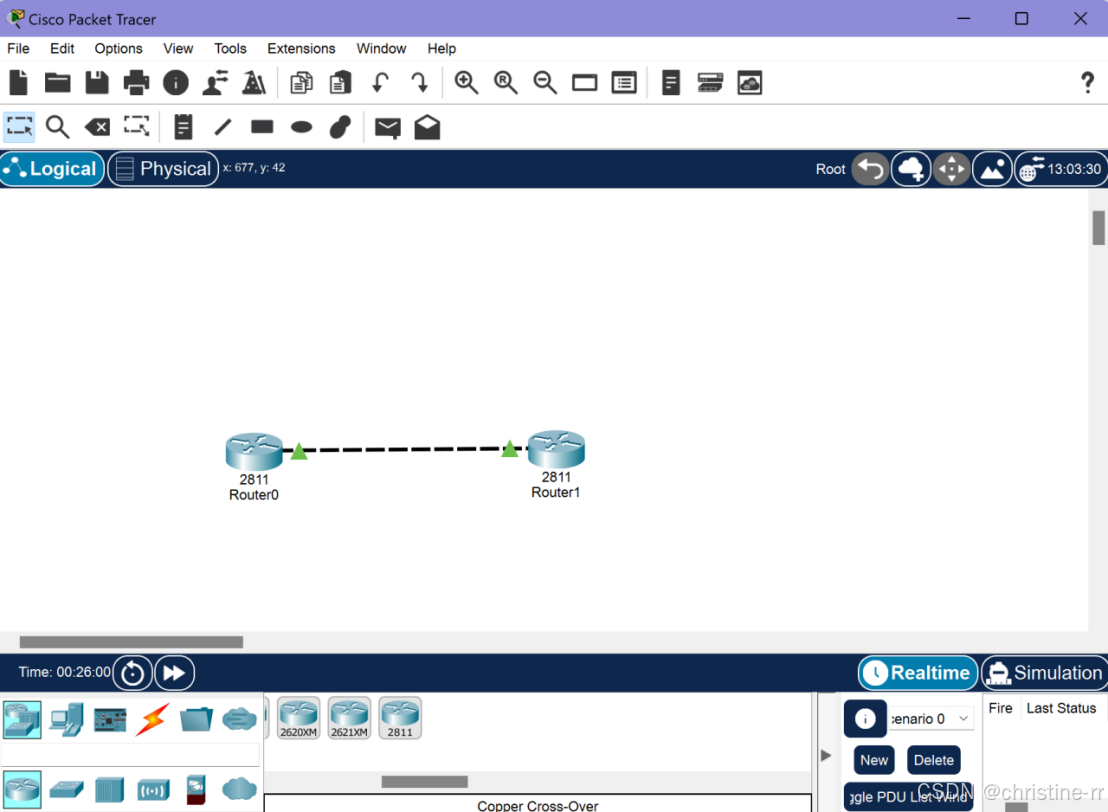Open the Extensions menu
This screenshot has width=1108, height=812.
coord(301,49)
